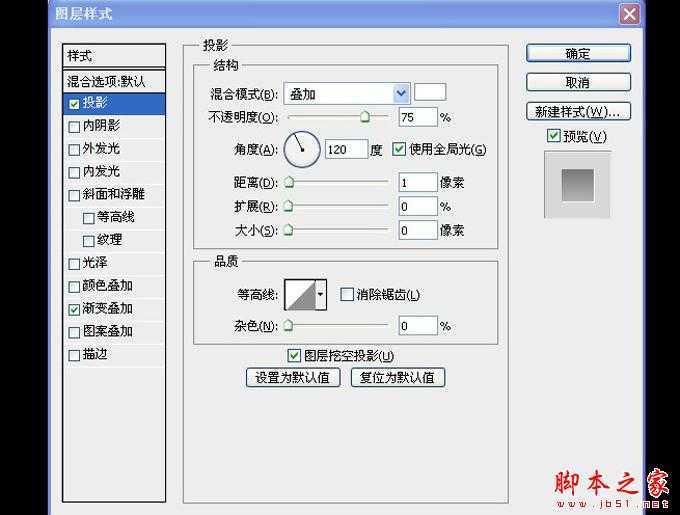Click the 不透明度 slider handle
The width and height of the screenshot is (680, 515).
point(365,117)
